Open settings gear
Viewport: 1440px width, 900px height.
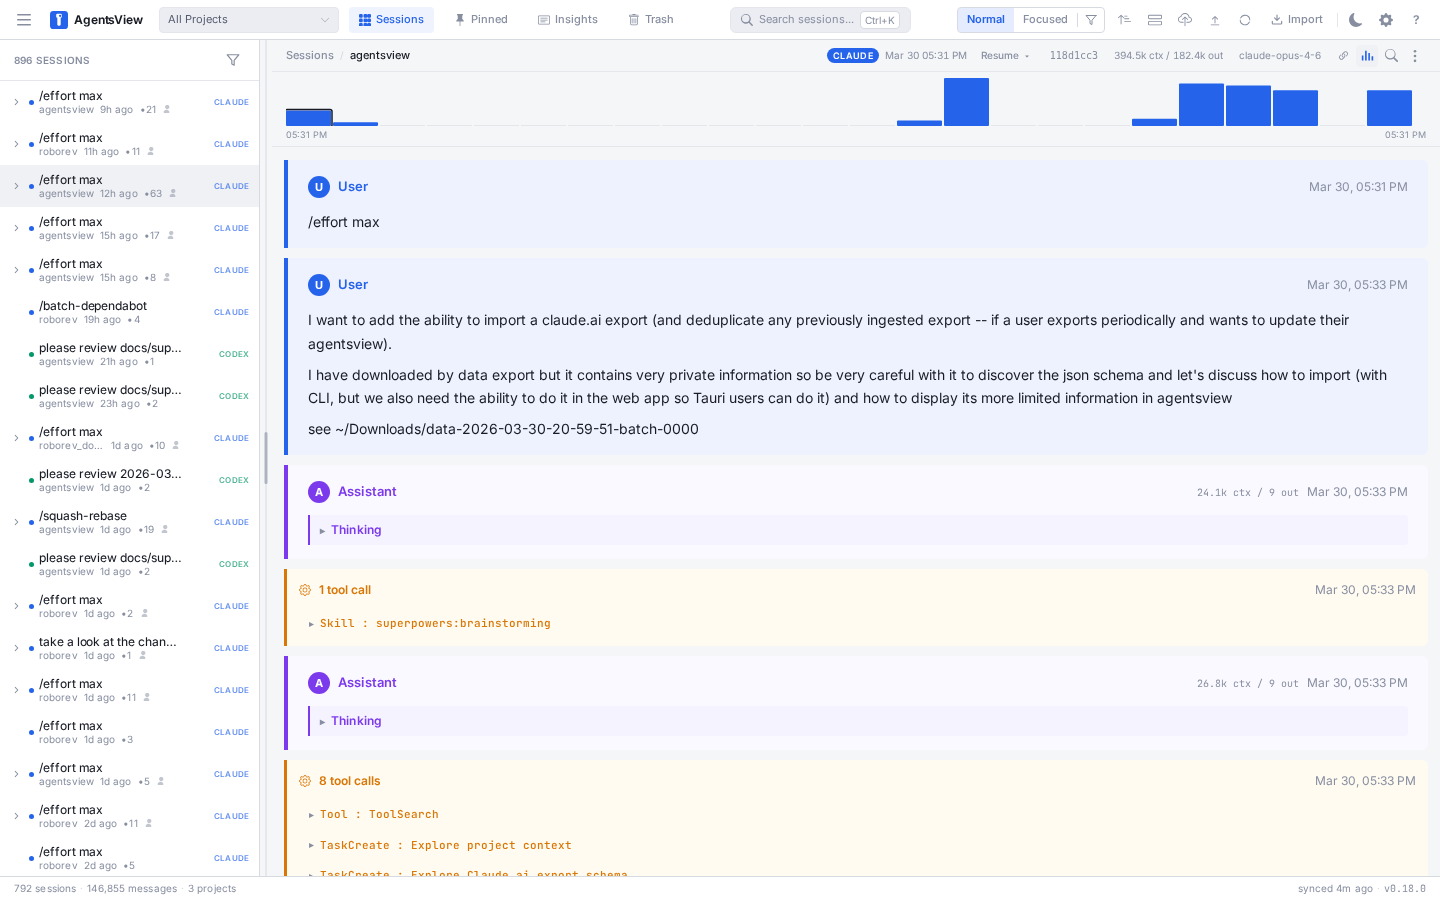coord(1386,20)
